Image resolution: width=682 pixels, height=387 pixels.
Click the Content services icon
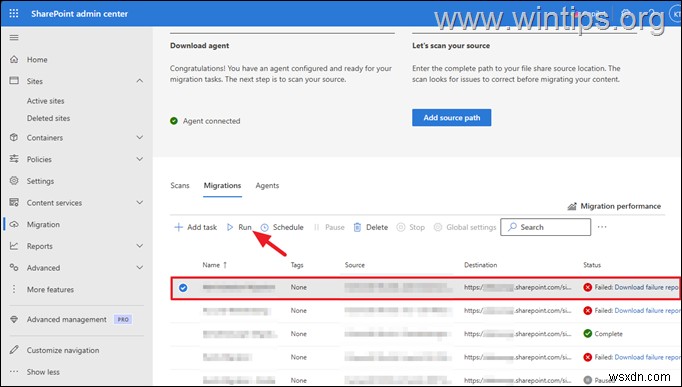(x=14, y=202)
